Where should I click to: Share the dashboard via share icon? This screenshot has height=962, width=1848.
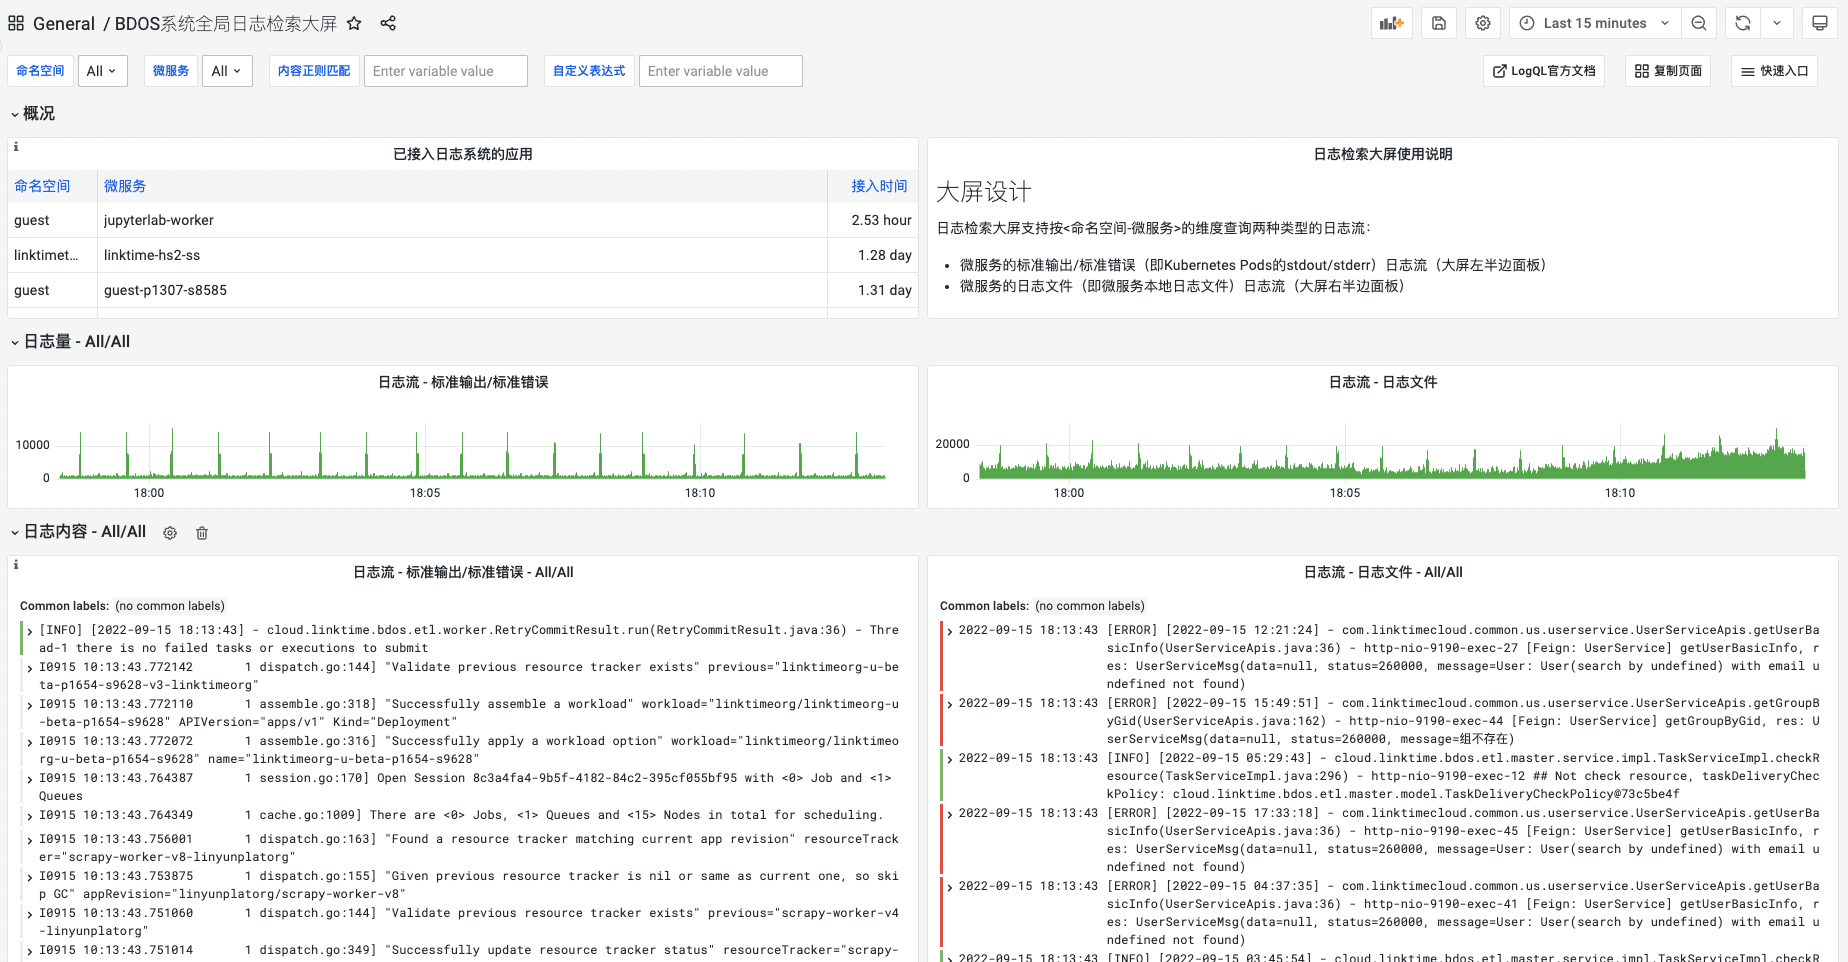click(388, 23)
